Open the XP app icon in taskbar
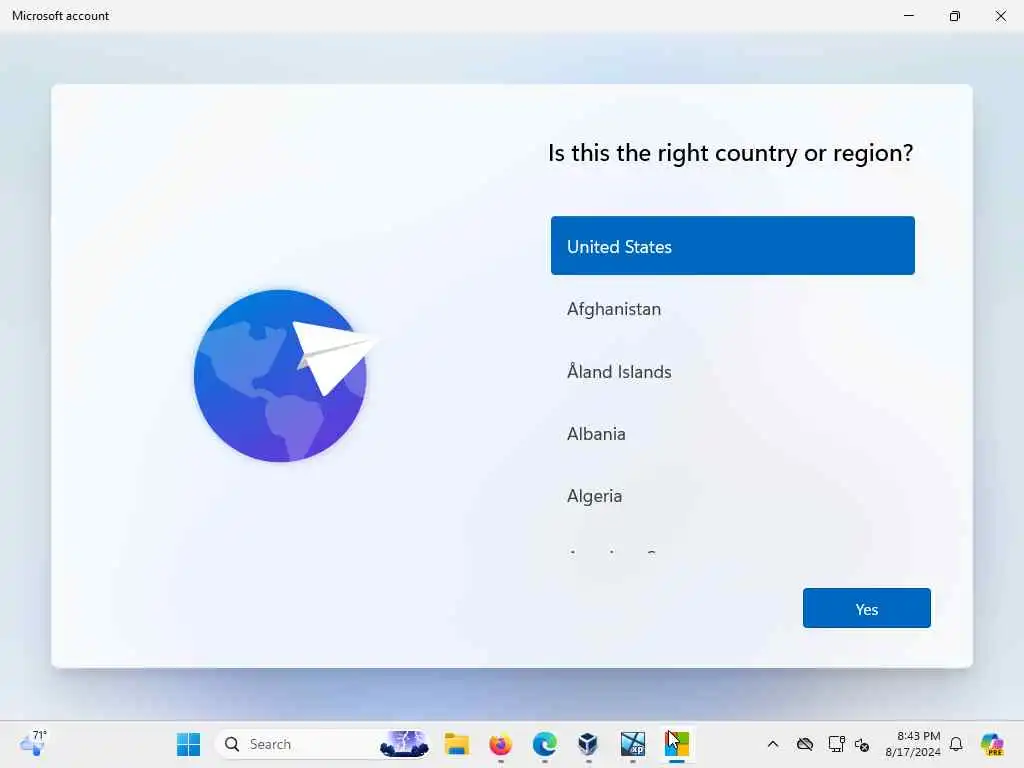This screenshot has width=1024, height=768. [633, 744]
